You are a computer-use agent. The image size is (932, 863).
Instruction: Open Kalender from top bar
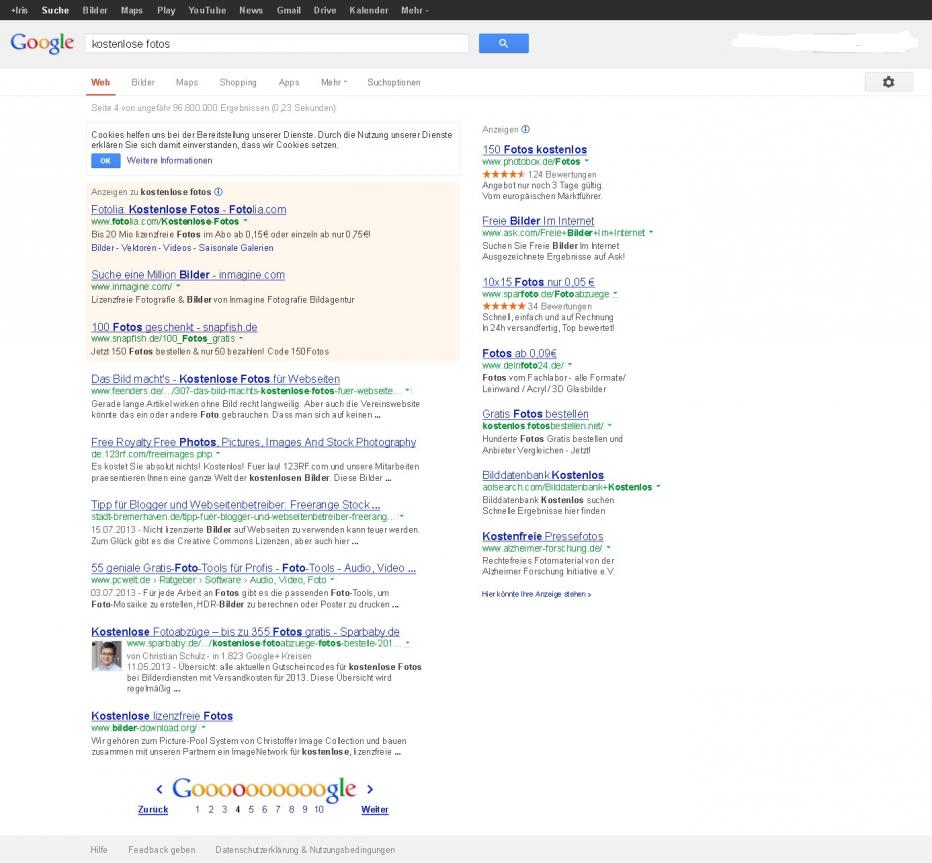369,10
